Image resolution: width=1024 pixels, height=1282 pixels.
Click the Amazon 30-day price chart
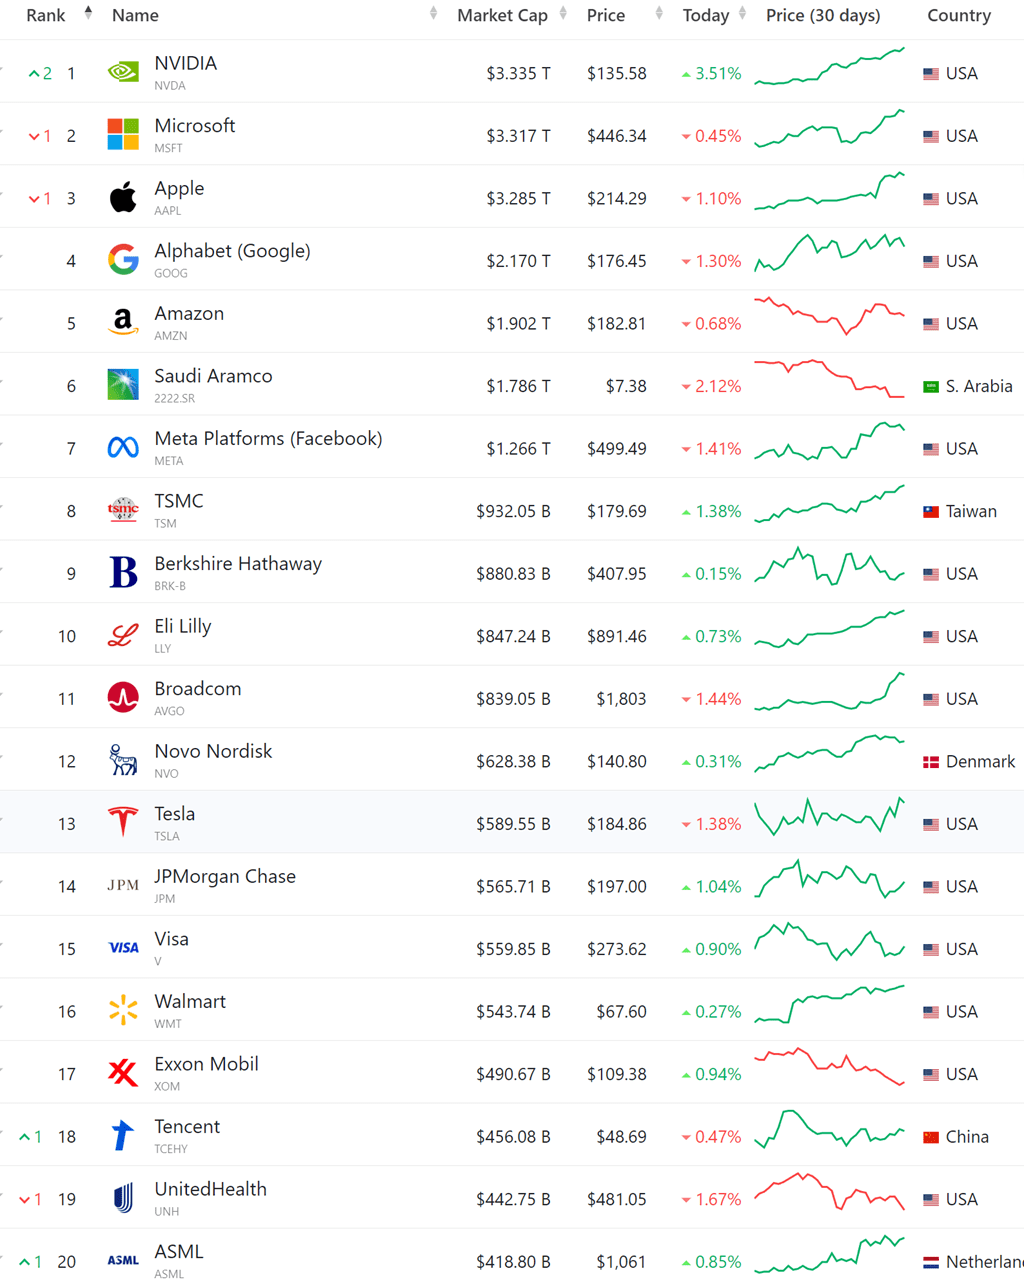(829, 317)
